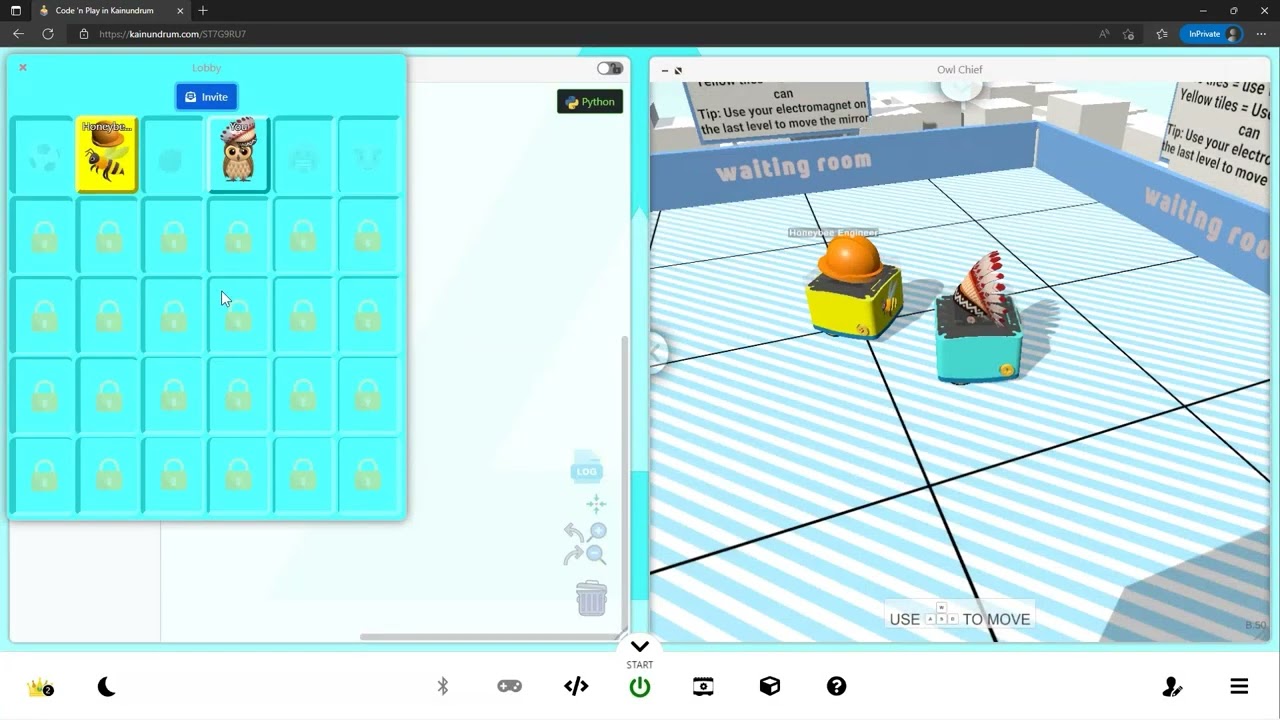Image resolution: width=1280 pixels, height=720 pixels.
Task: Pop out the Owl Chief simulator view
Action: pyautogui.click(x=678, y=70)
